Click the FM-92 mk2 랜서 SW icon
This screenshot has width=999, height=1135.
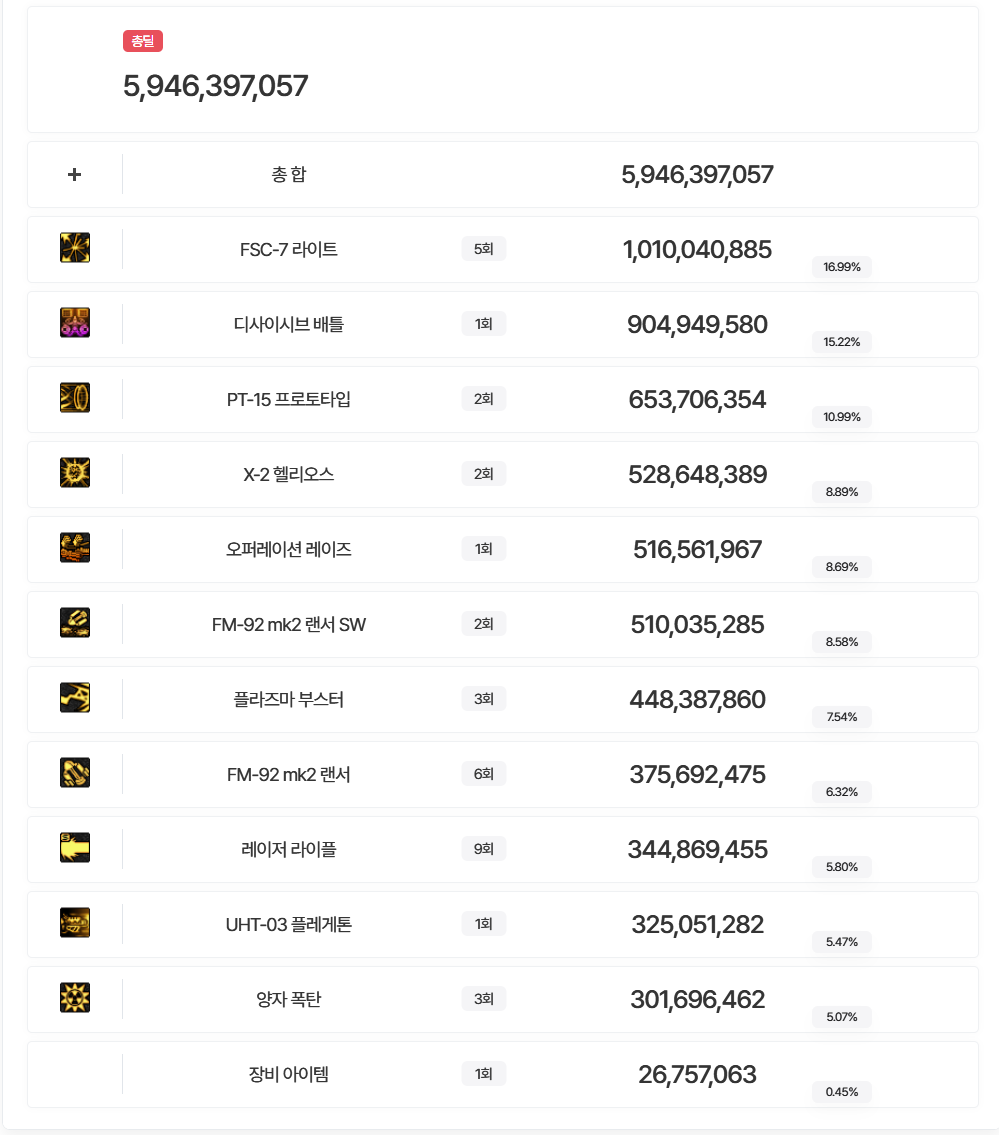(x=75, y=623)
